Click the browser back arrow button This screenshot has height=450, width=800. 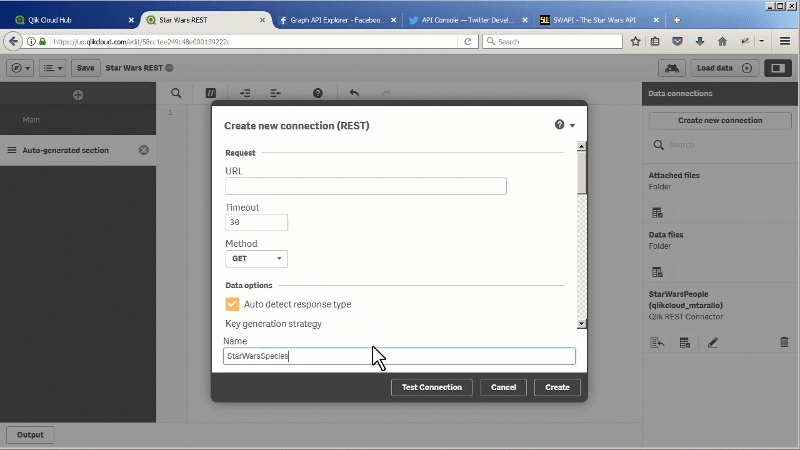13,41
